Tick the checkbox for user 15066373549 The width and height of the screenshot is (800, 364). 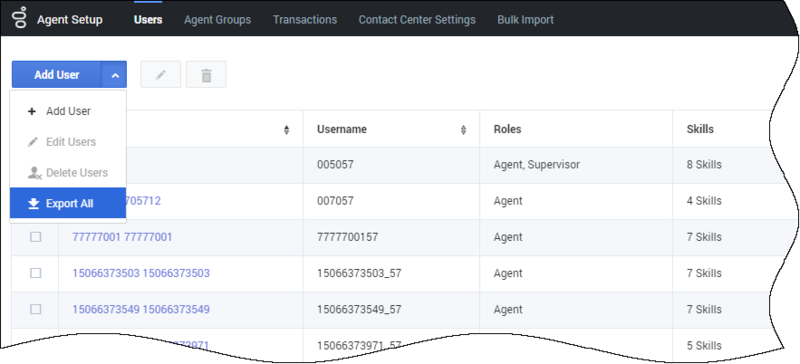(35, 309)
